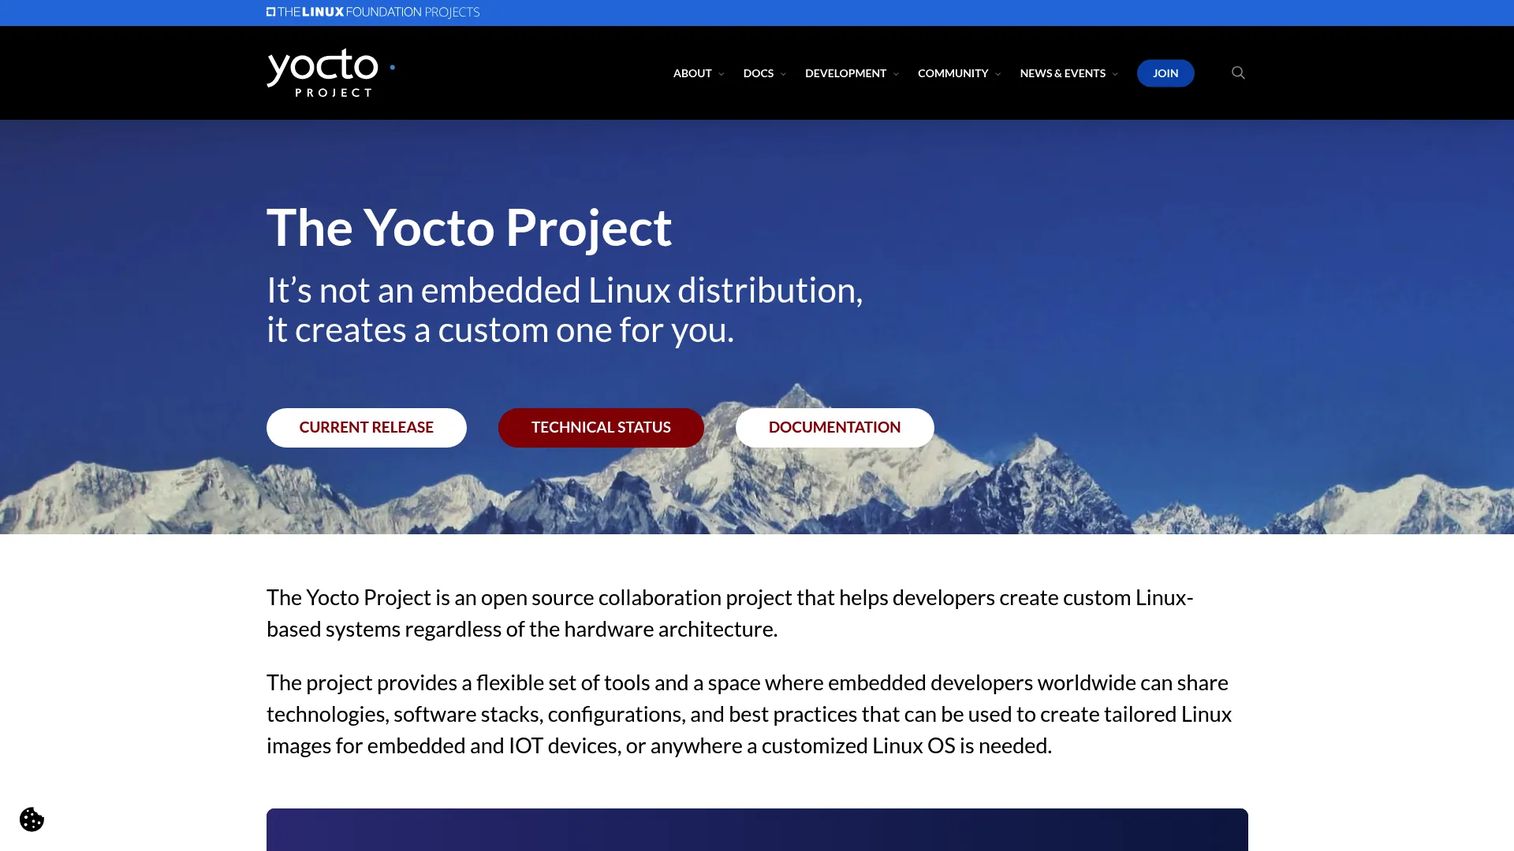Click text 'It's not an embedded Linux distribution,'
The width and height of the screenshot is (1514, 851).
click(564, 290)
